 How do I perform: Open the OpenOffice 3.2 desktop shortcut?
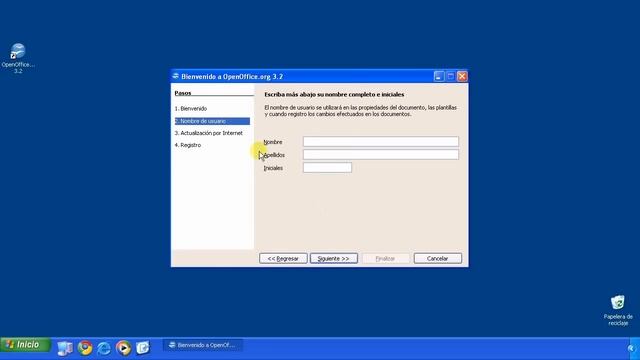18,58
